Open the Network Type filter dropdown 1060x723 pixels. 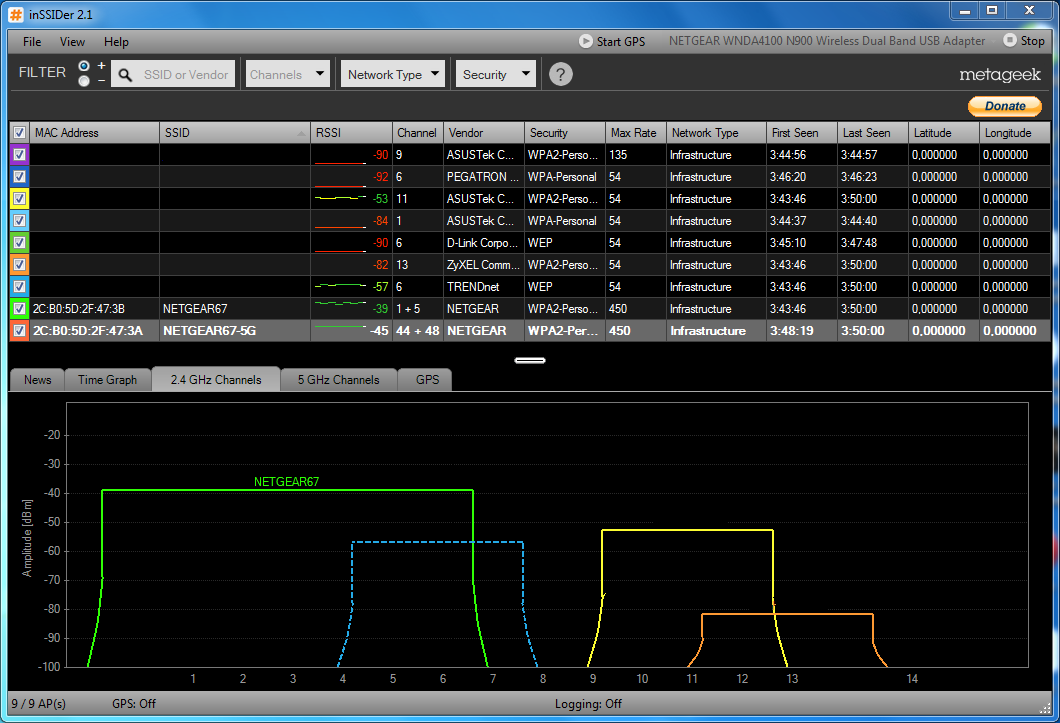(393, 74)
